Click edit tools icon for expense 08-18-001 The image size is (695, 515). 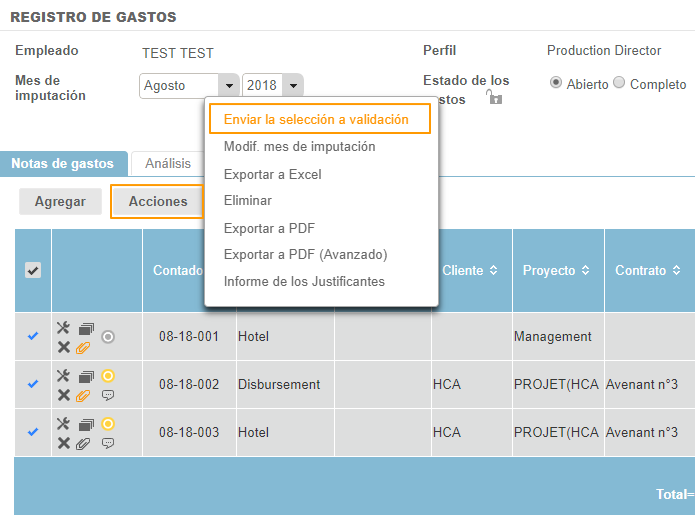point(63,327)
